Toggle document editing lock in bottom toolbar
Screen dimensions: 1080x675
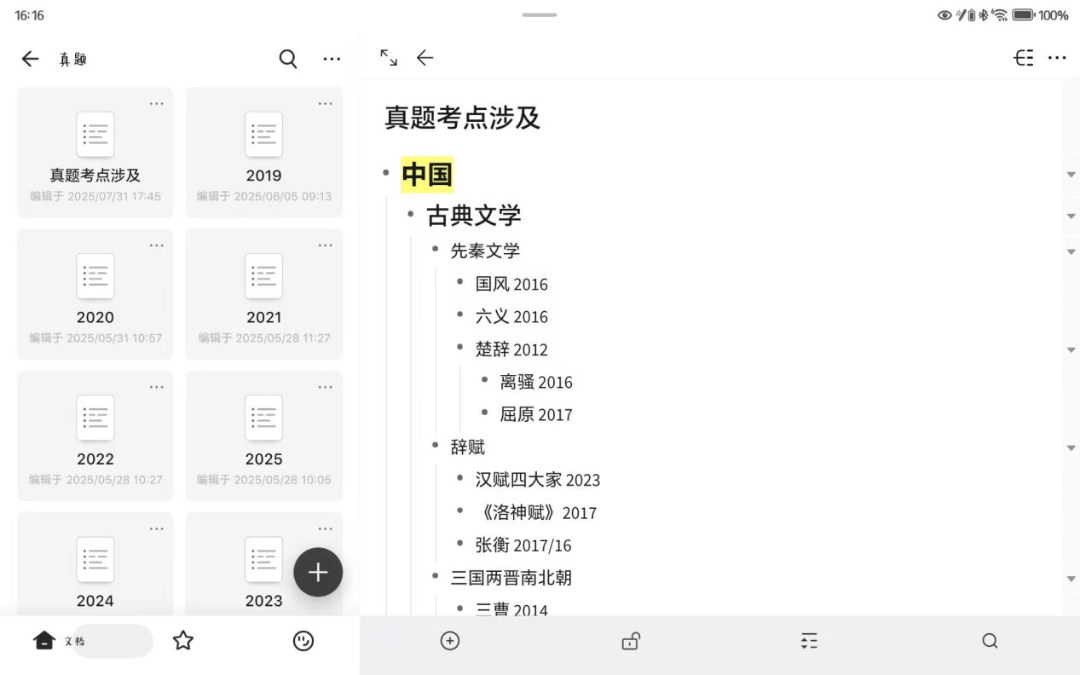[630, 641]
